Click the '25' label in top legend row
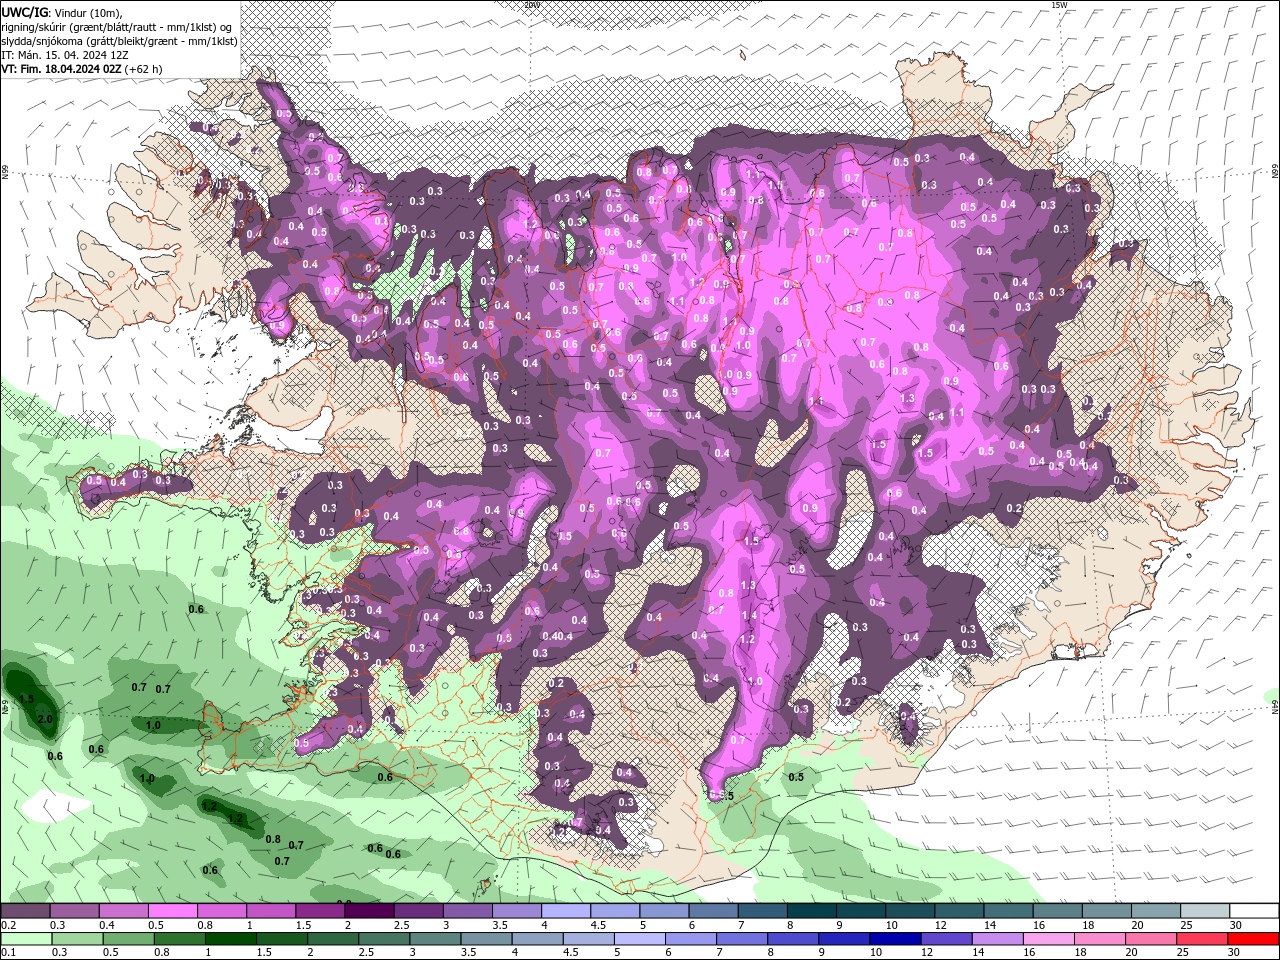The image size is (1280, 960). point(1187,925)
